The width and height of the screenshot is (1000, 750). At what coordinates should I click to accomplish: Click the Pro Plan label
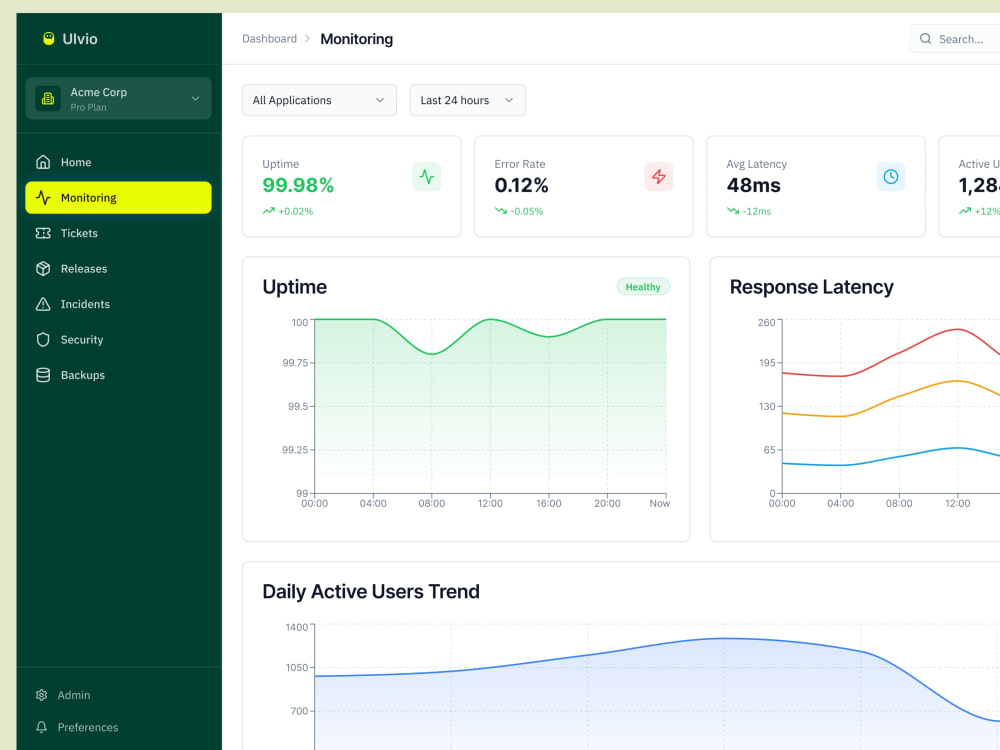89,108
